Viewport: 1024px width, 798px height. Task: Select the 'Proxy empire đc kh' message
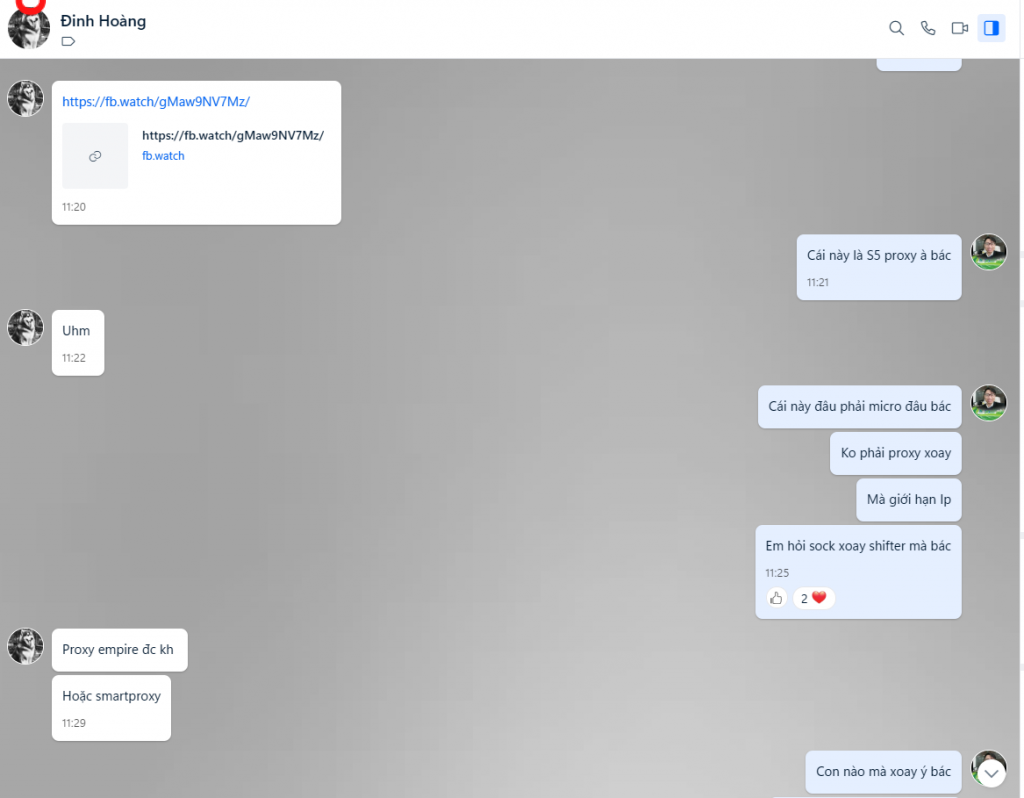pos(120,650)
